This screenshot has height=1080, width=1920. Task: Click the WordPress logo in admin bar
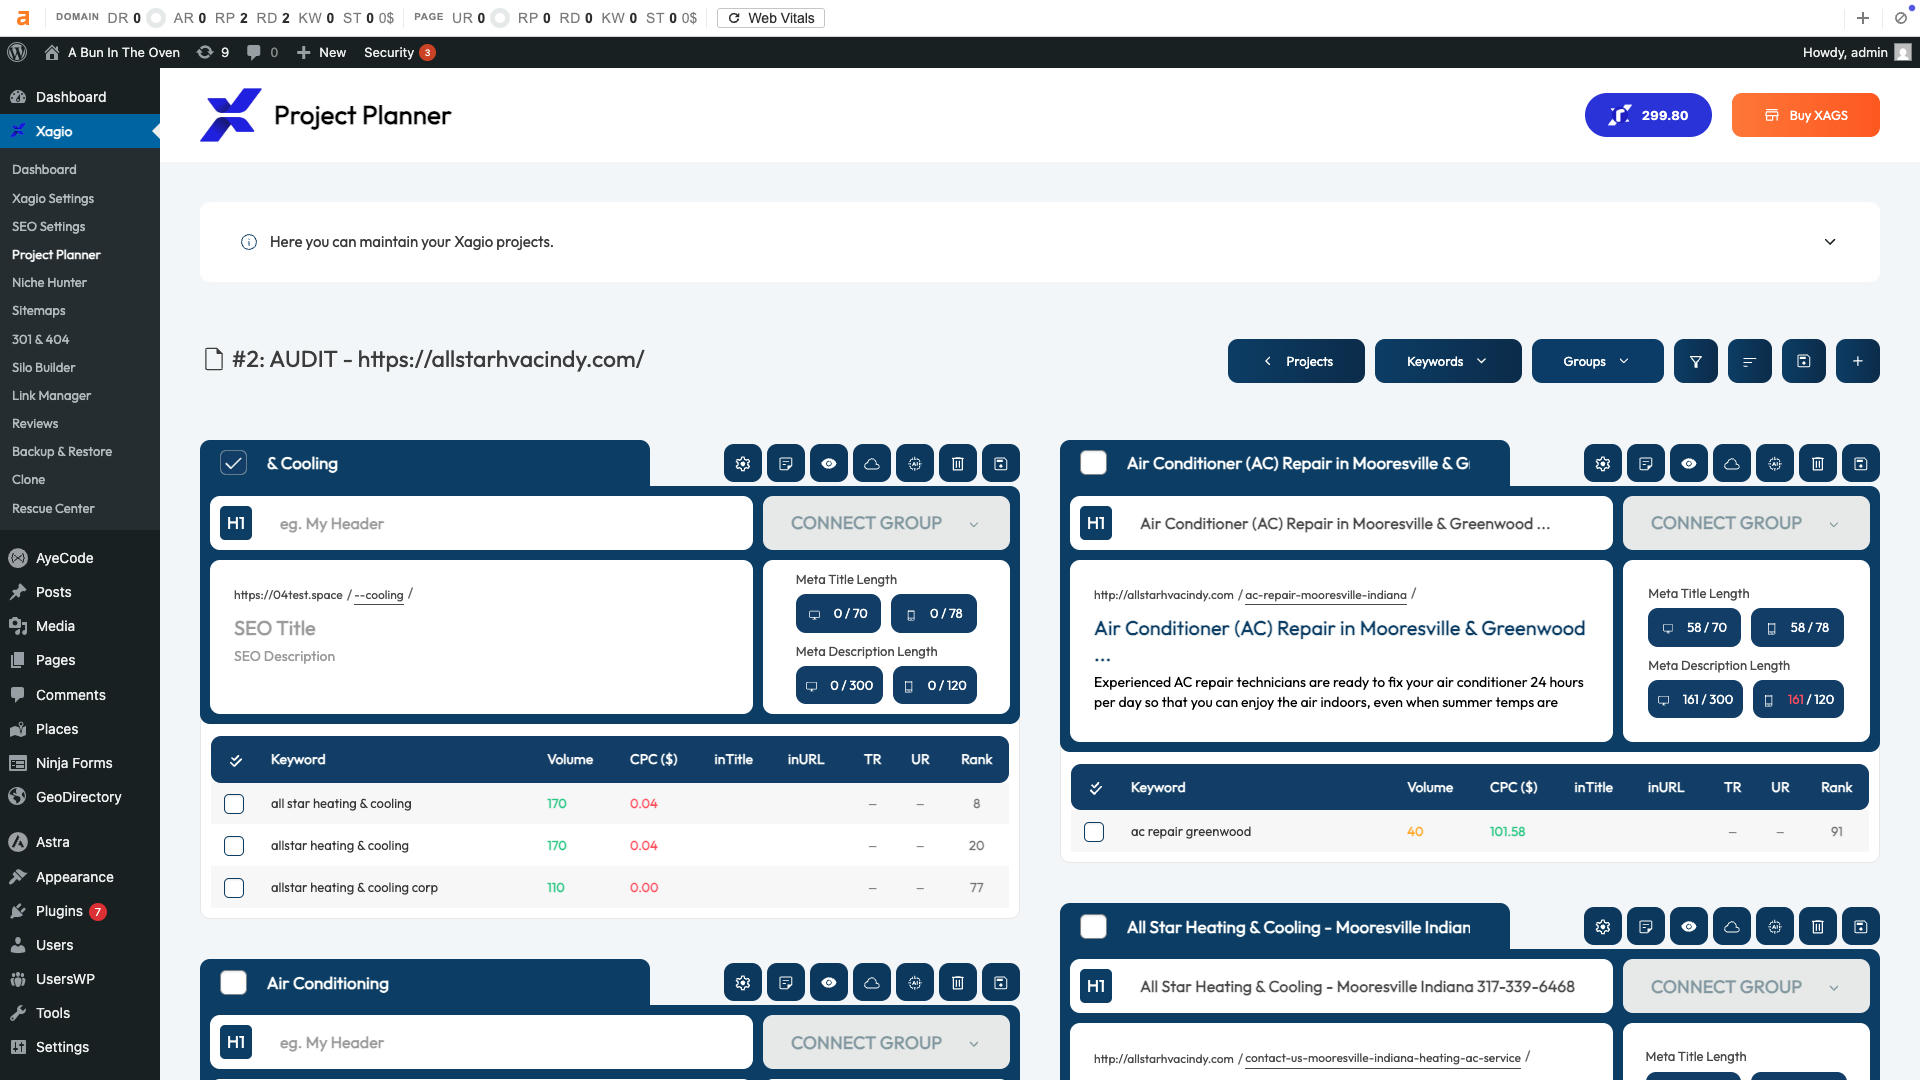point(16,52)
